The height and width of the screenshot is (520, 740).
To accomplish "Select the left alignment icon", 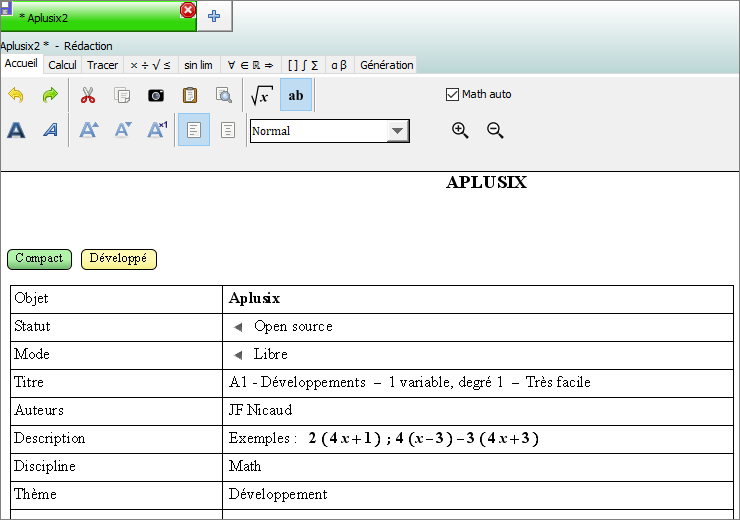I will 194,130.
